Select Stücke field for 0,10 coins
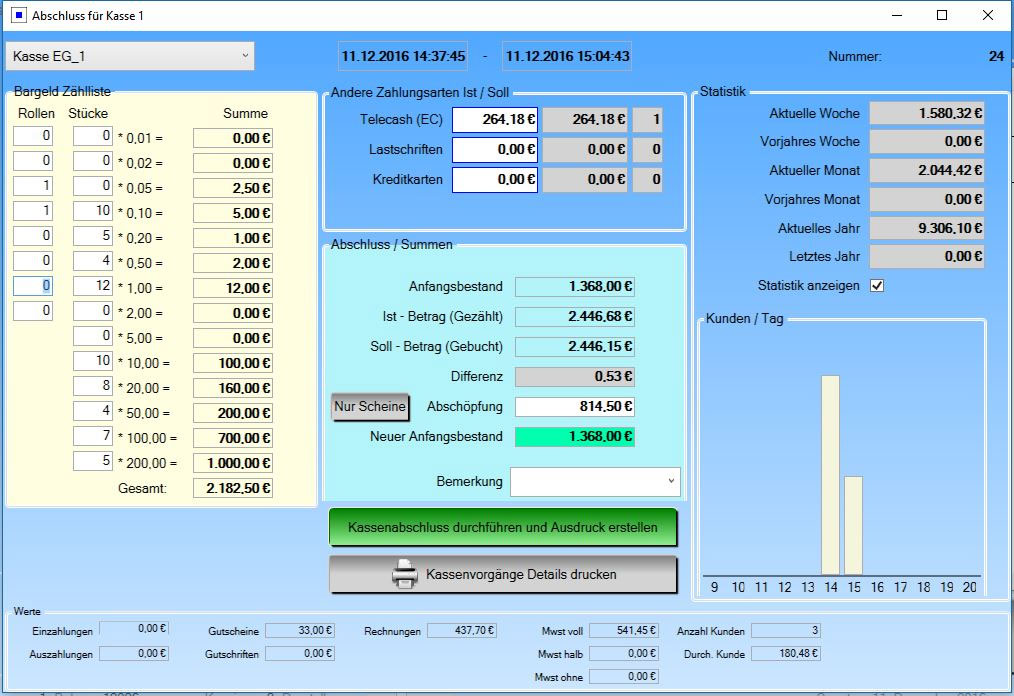The width and height of the screenshot is (1014, 696). (x=92, y=211)
